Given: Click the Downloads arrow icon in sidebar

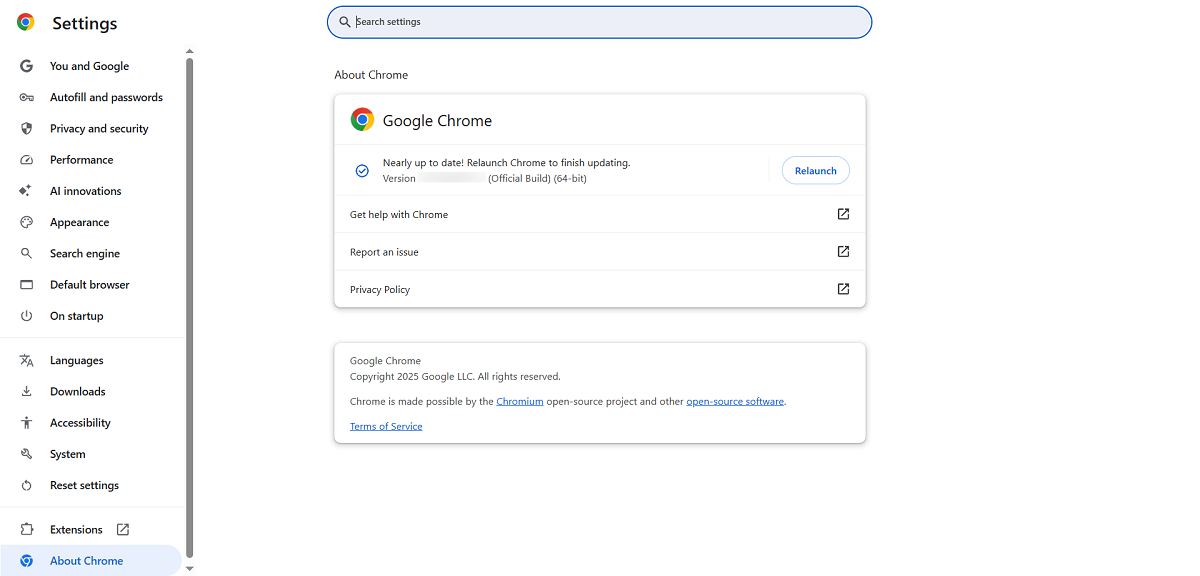Looking at the screenshot, I should 27,392.
